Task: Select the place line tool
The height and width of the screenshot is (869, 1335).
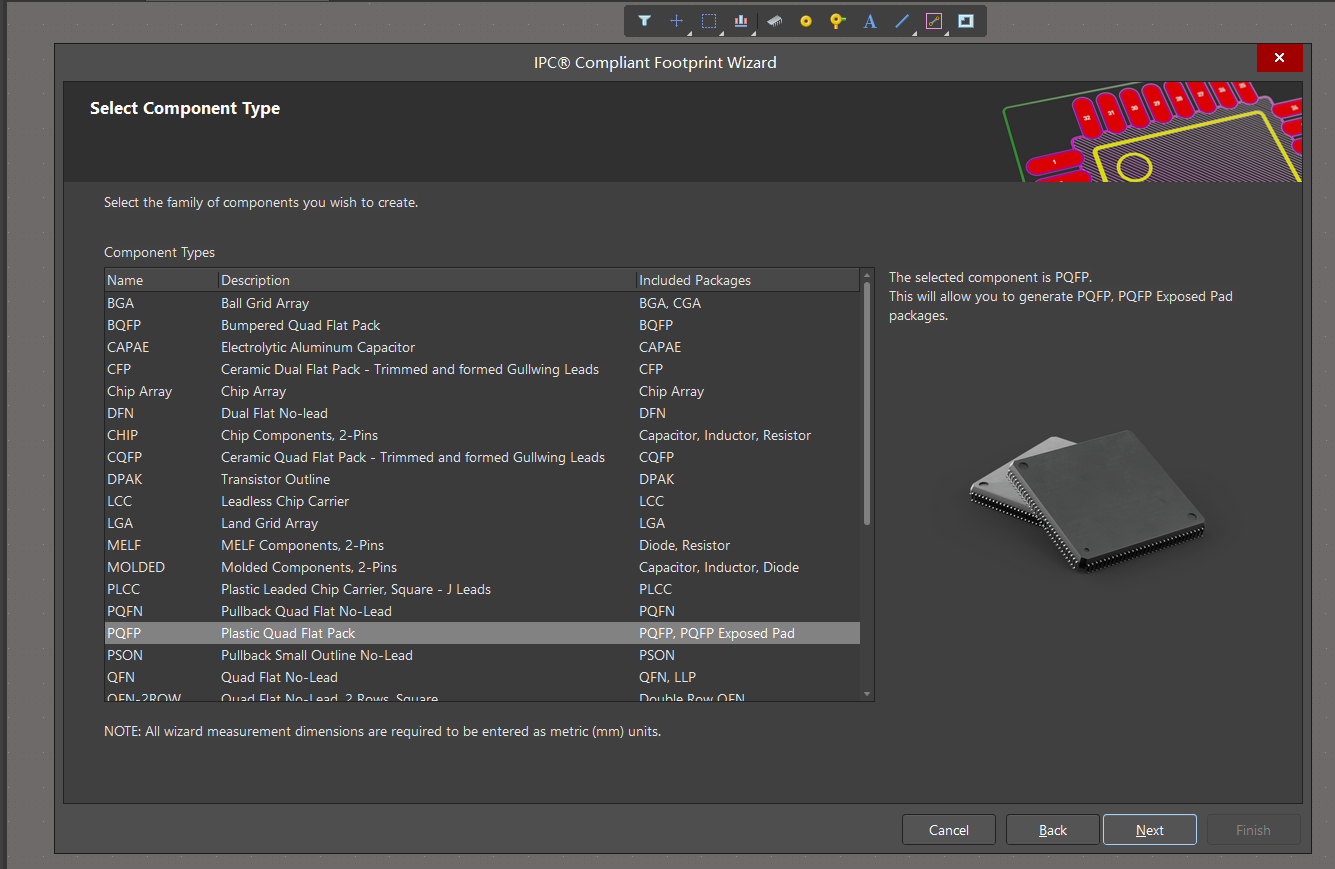Action: coord(902,21)
